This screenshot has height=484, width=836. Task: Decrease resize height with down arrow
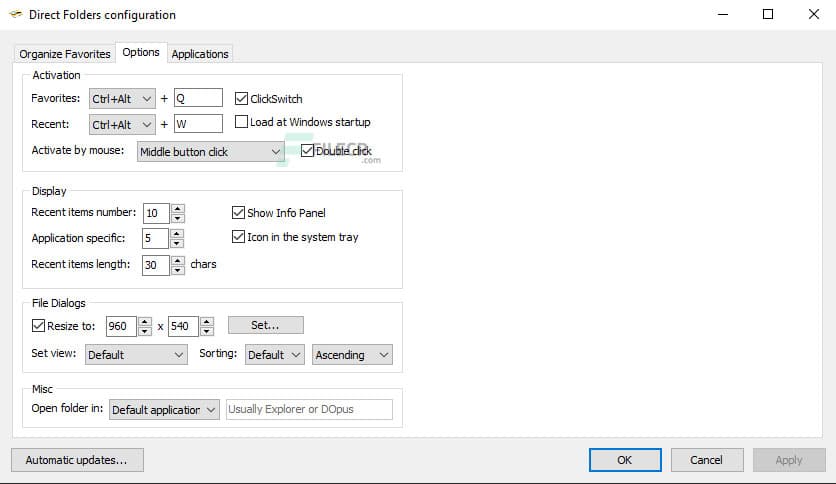pos(207,331)
